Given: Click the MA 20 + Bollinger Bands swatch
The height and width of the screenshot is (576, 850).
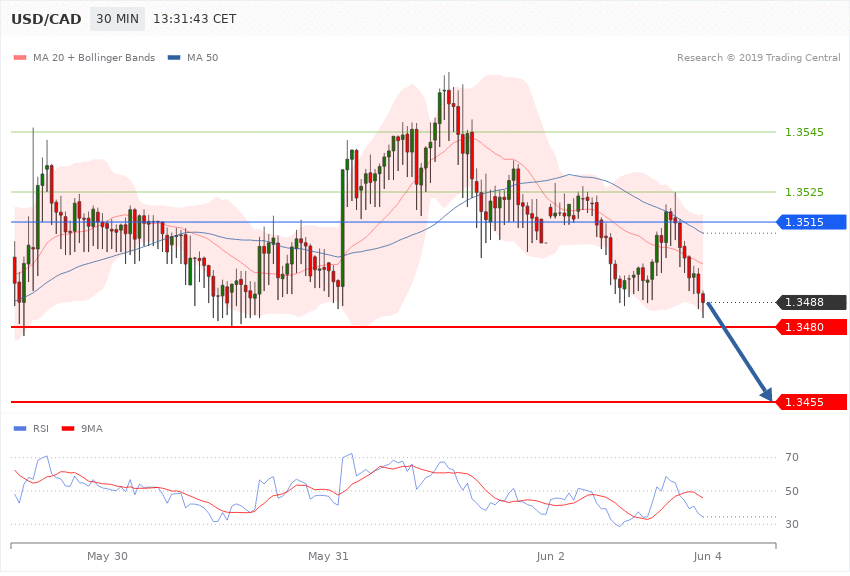Looking at the screenshot, I should click(20, 57).
